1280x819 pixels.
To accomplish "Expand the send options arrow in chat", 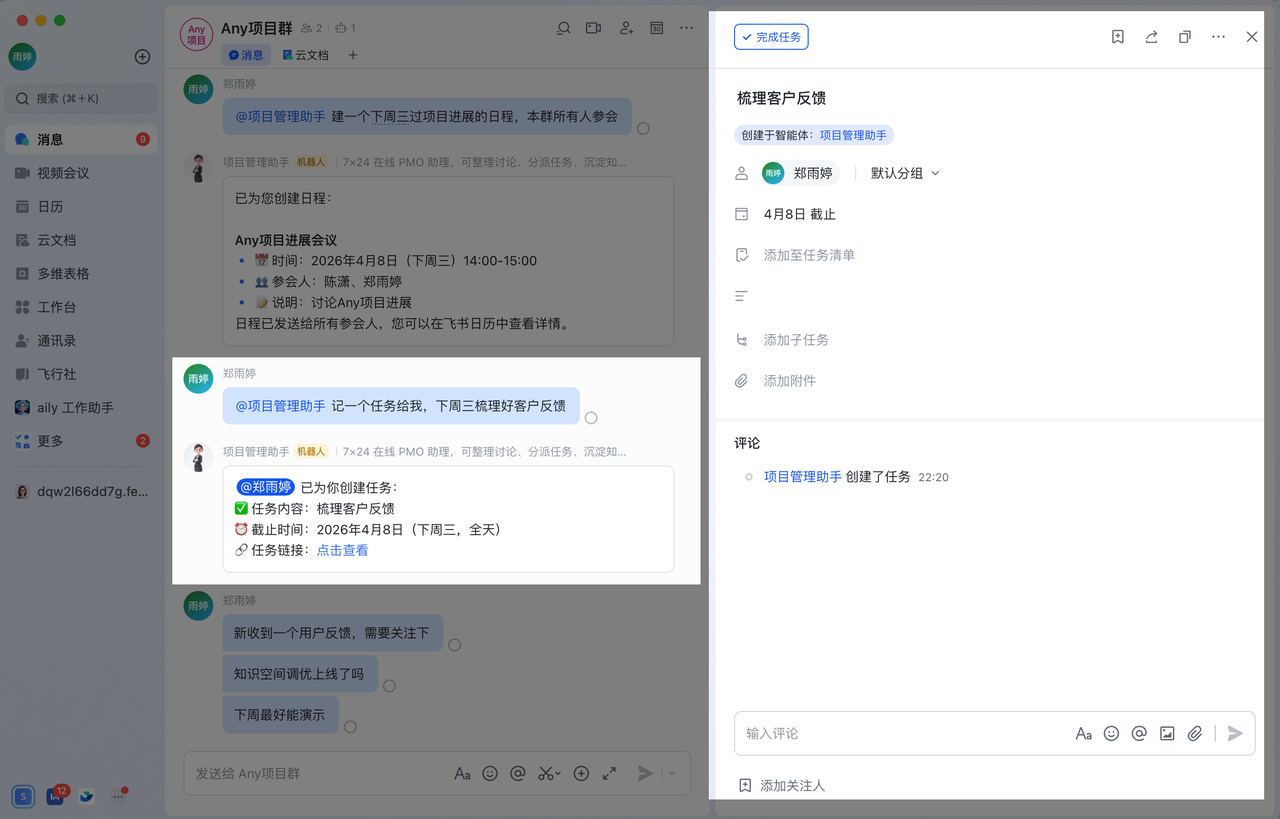I will click(x=672, y=773).
